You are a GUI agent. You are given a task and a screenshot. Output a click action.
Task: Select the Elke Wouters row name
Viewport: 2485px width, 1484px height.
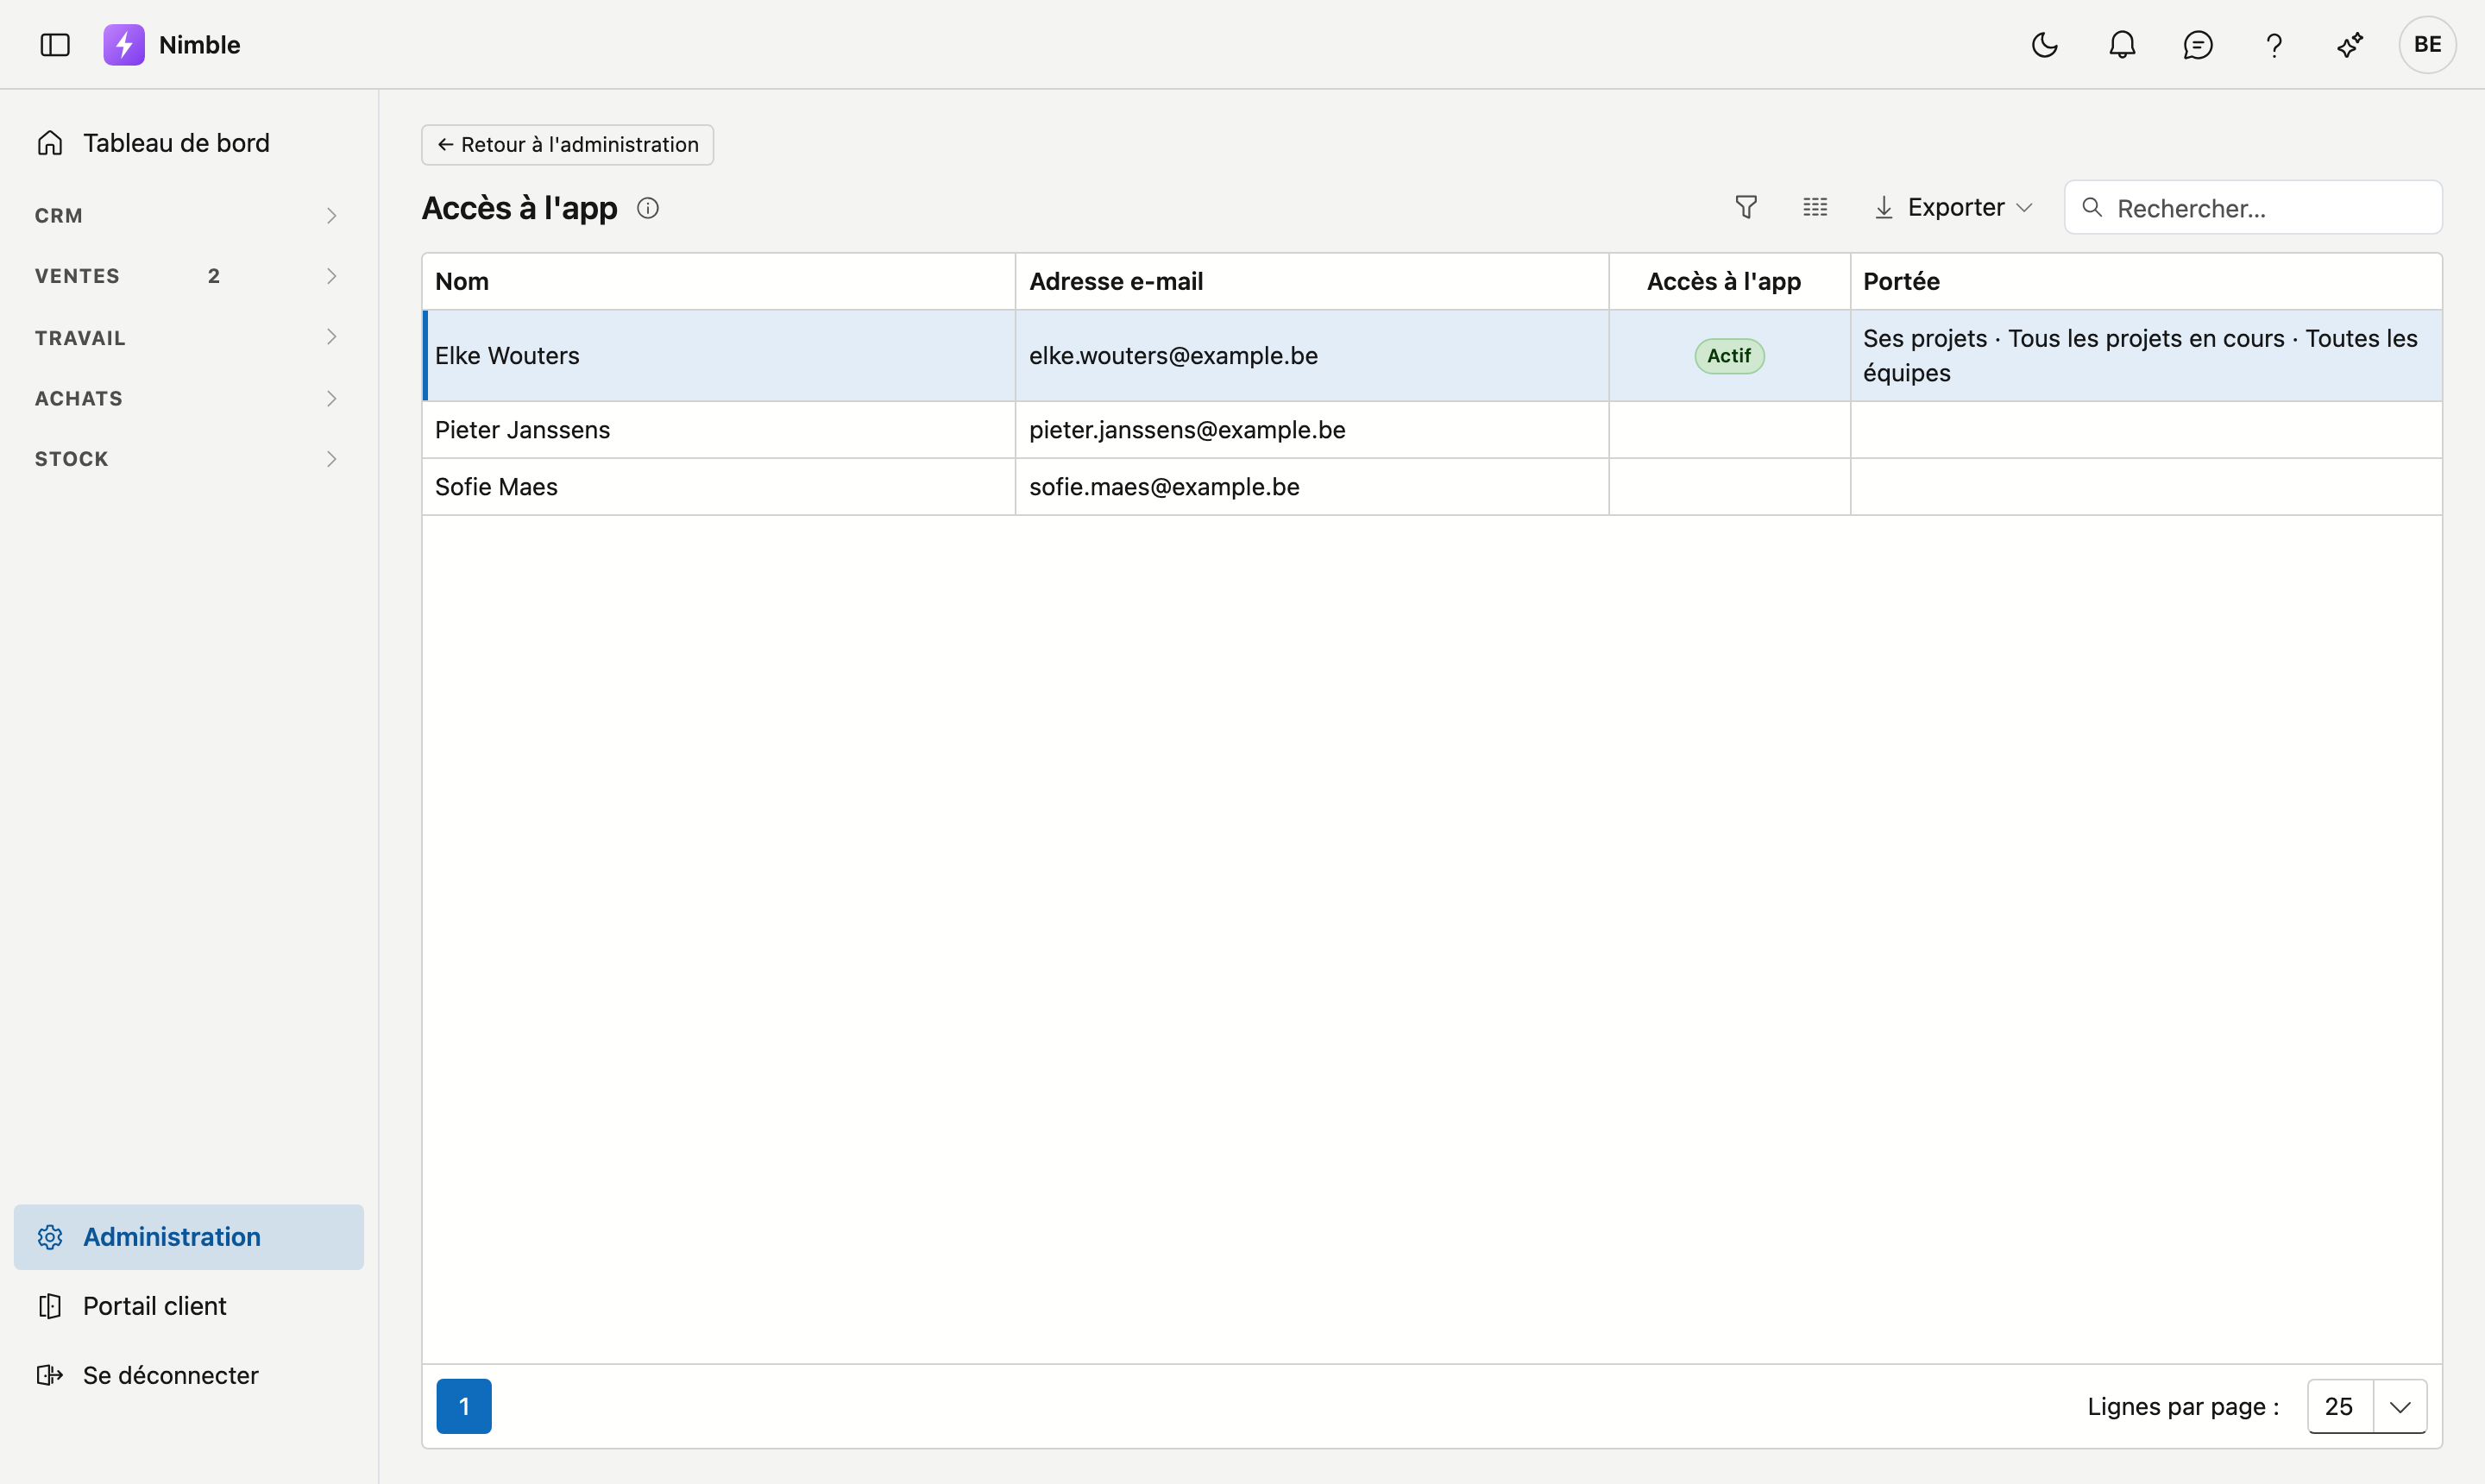[507, 356]
